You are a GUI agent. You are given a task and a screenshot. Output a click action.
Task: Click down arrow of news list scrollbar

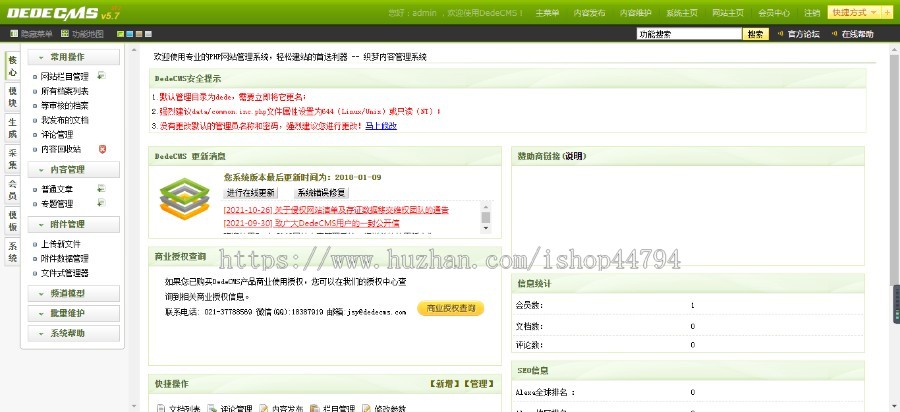point(486,228)
